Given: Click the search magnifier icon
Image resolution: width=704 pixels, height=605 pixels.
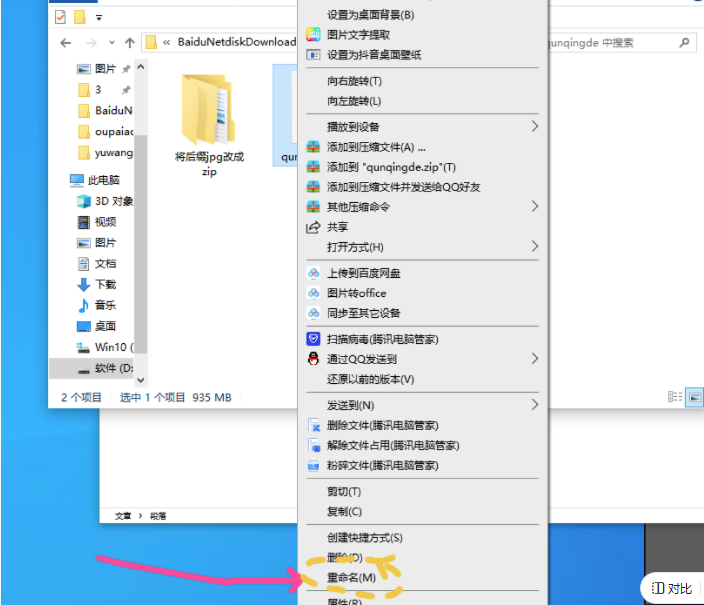Looking at the screenshot, I should (x=685, y=43).
